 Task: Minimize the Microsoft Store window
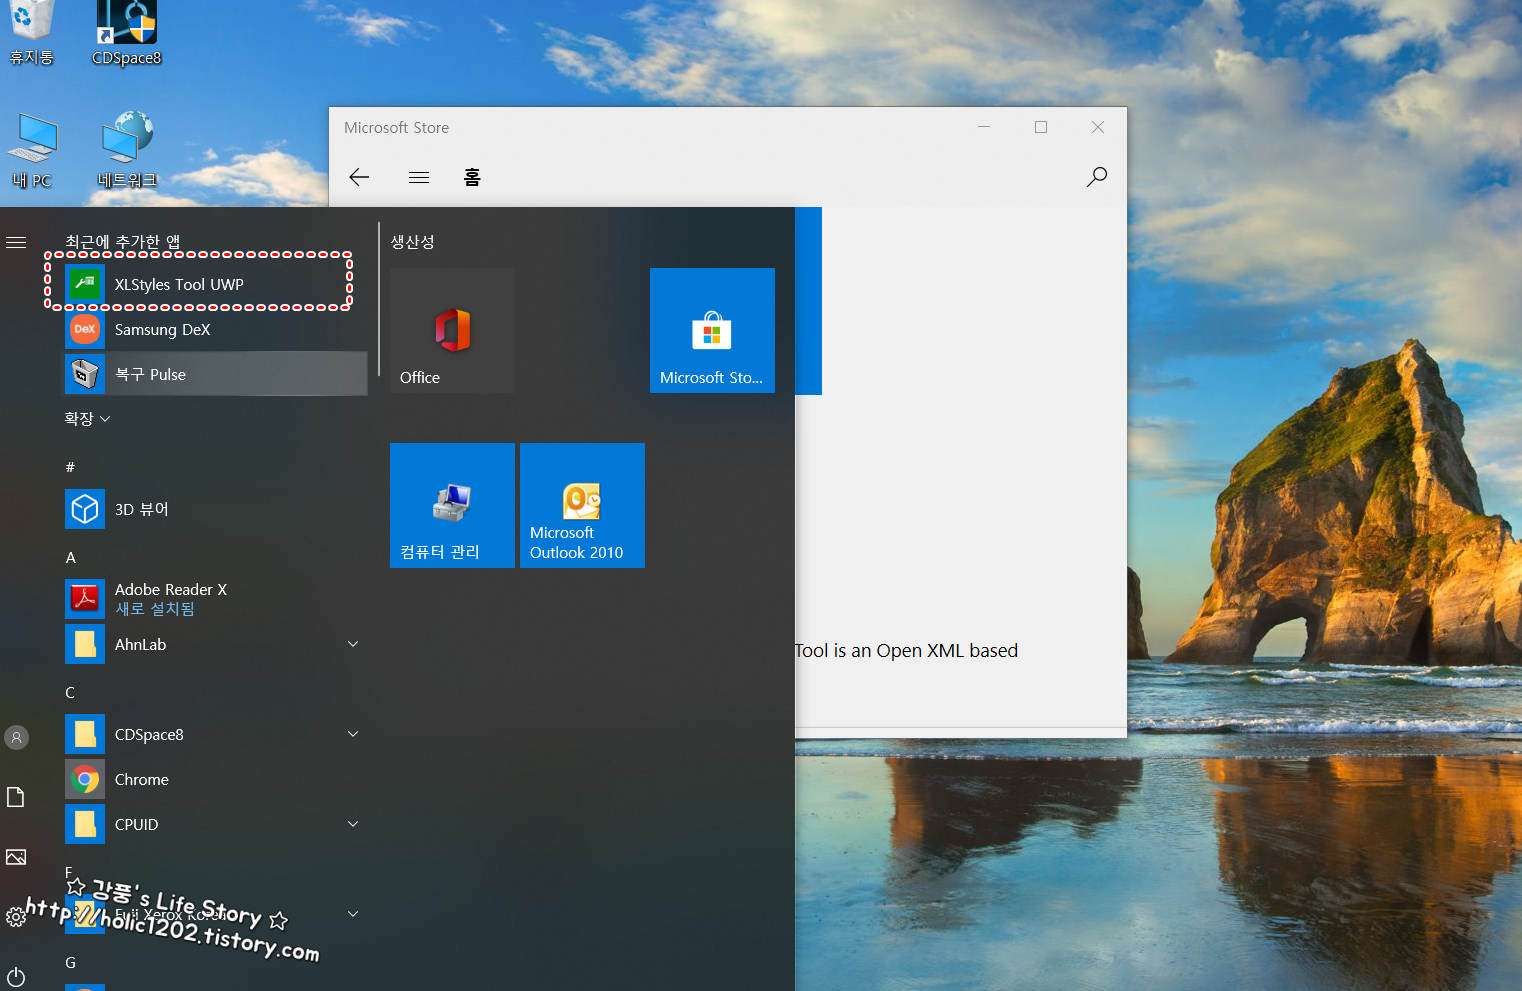coord(984,127)
